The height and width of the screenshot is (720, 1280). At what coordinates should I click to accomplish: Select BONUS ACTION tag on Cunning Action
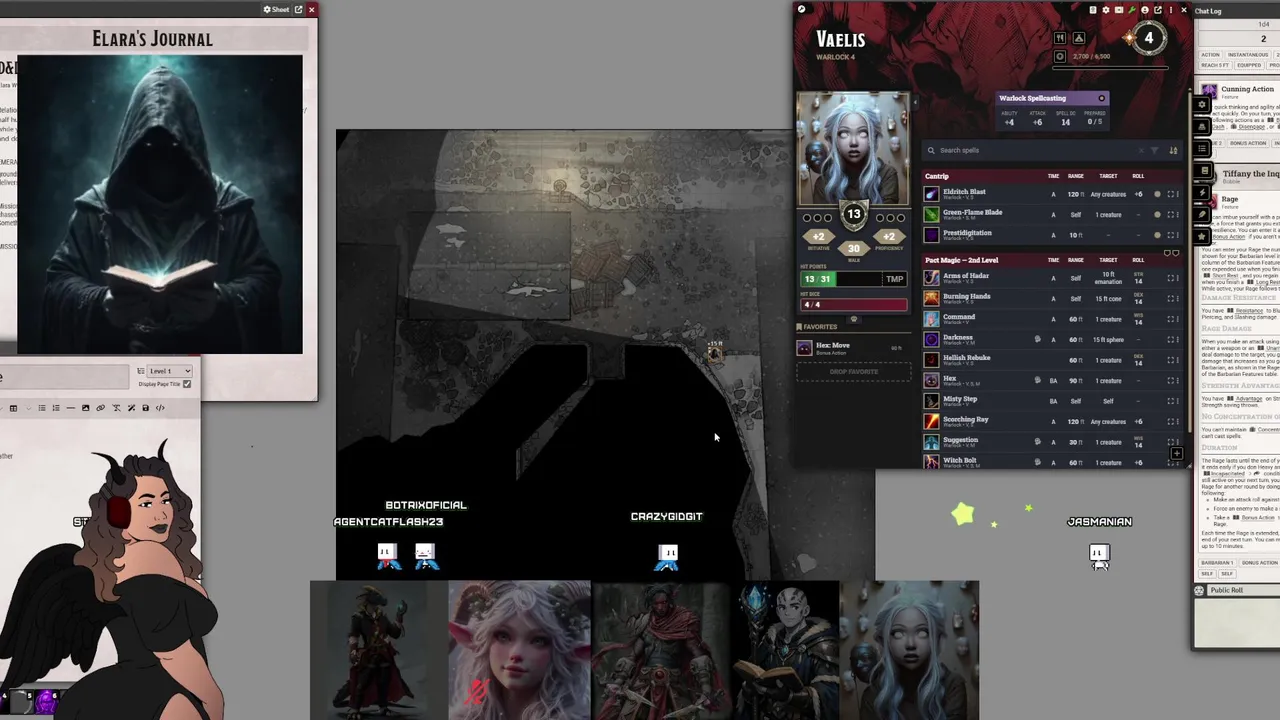pyautogui.click(x=1248, y=143)
